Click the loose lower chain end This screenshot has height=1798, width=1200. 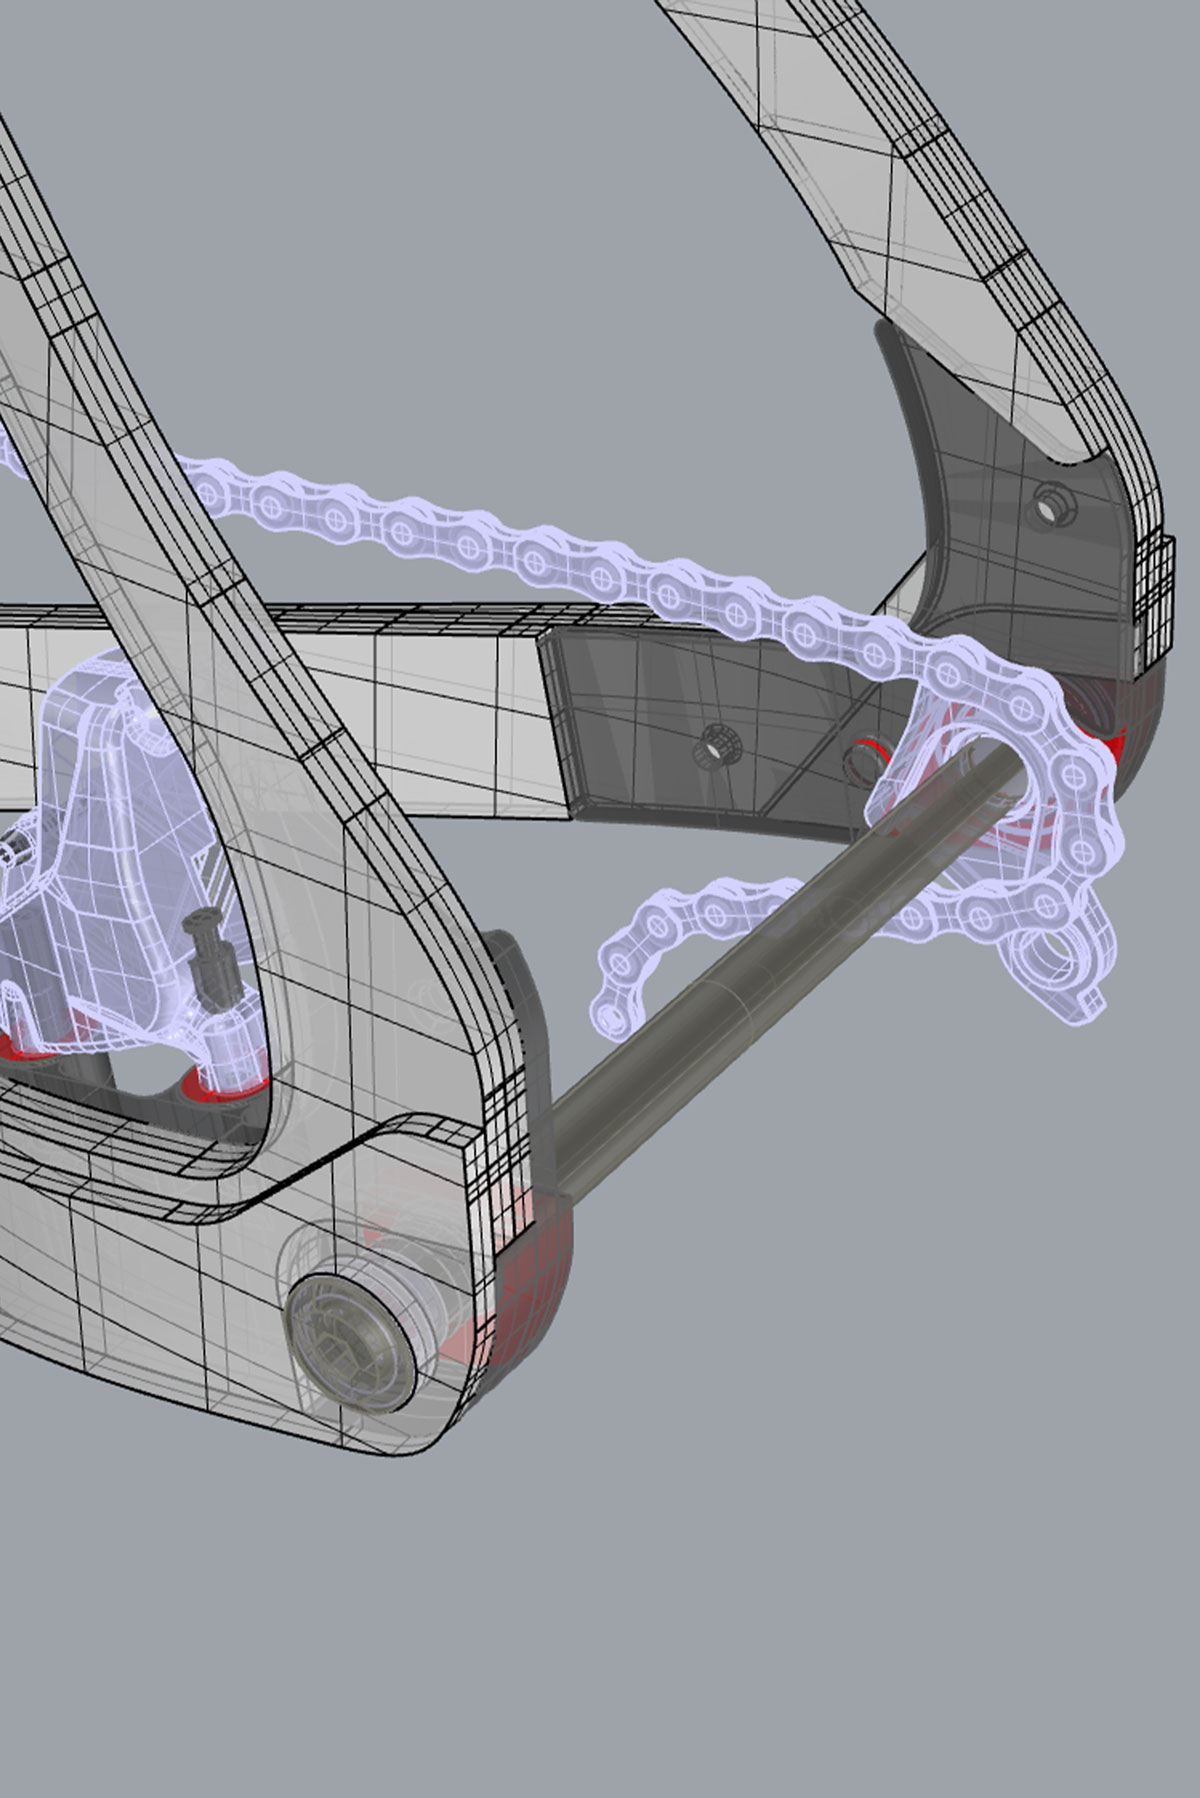point(612,1011)
